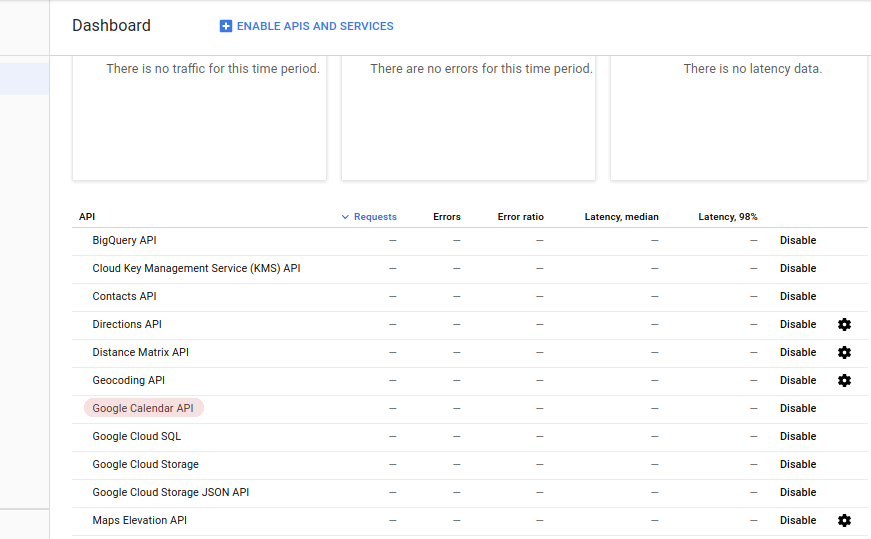871x539 pixels.
Task: Disable the Contacts API
Action: (x=798, y=297)
